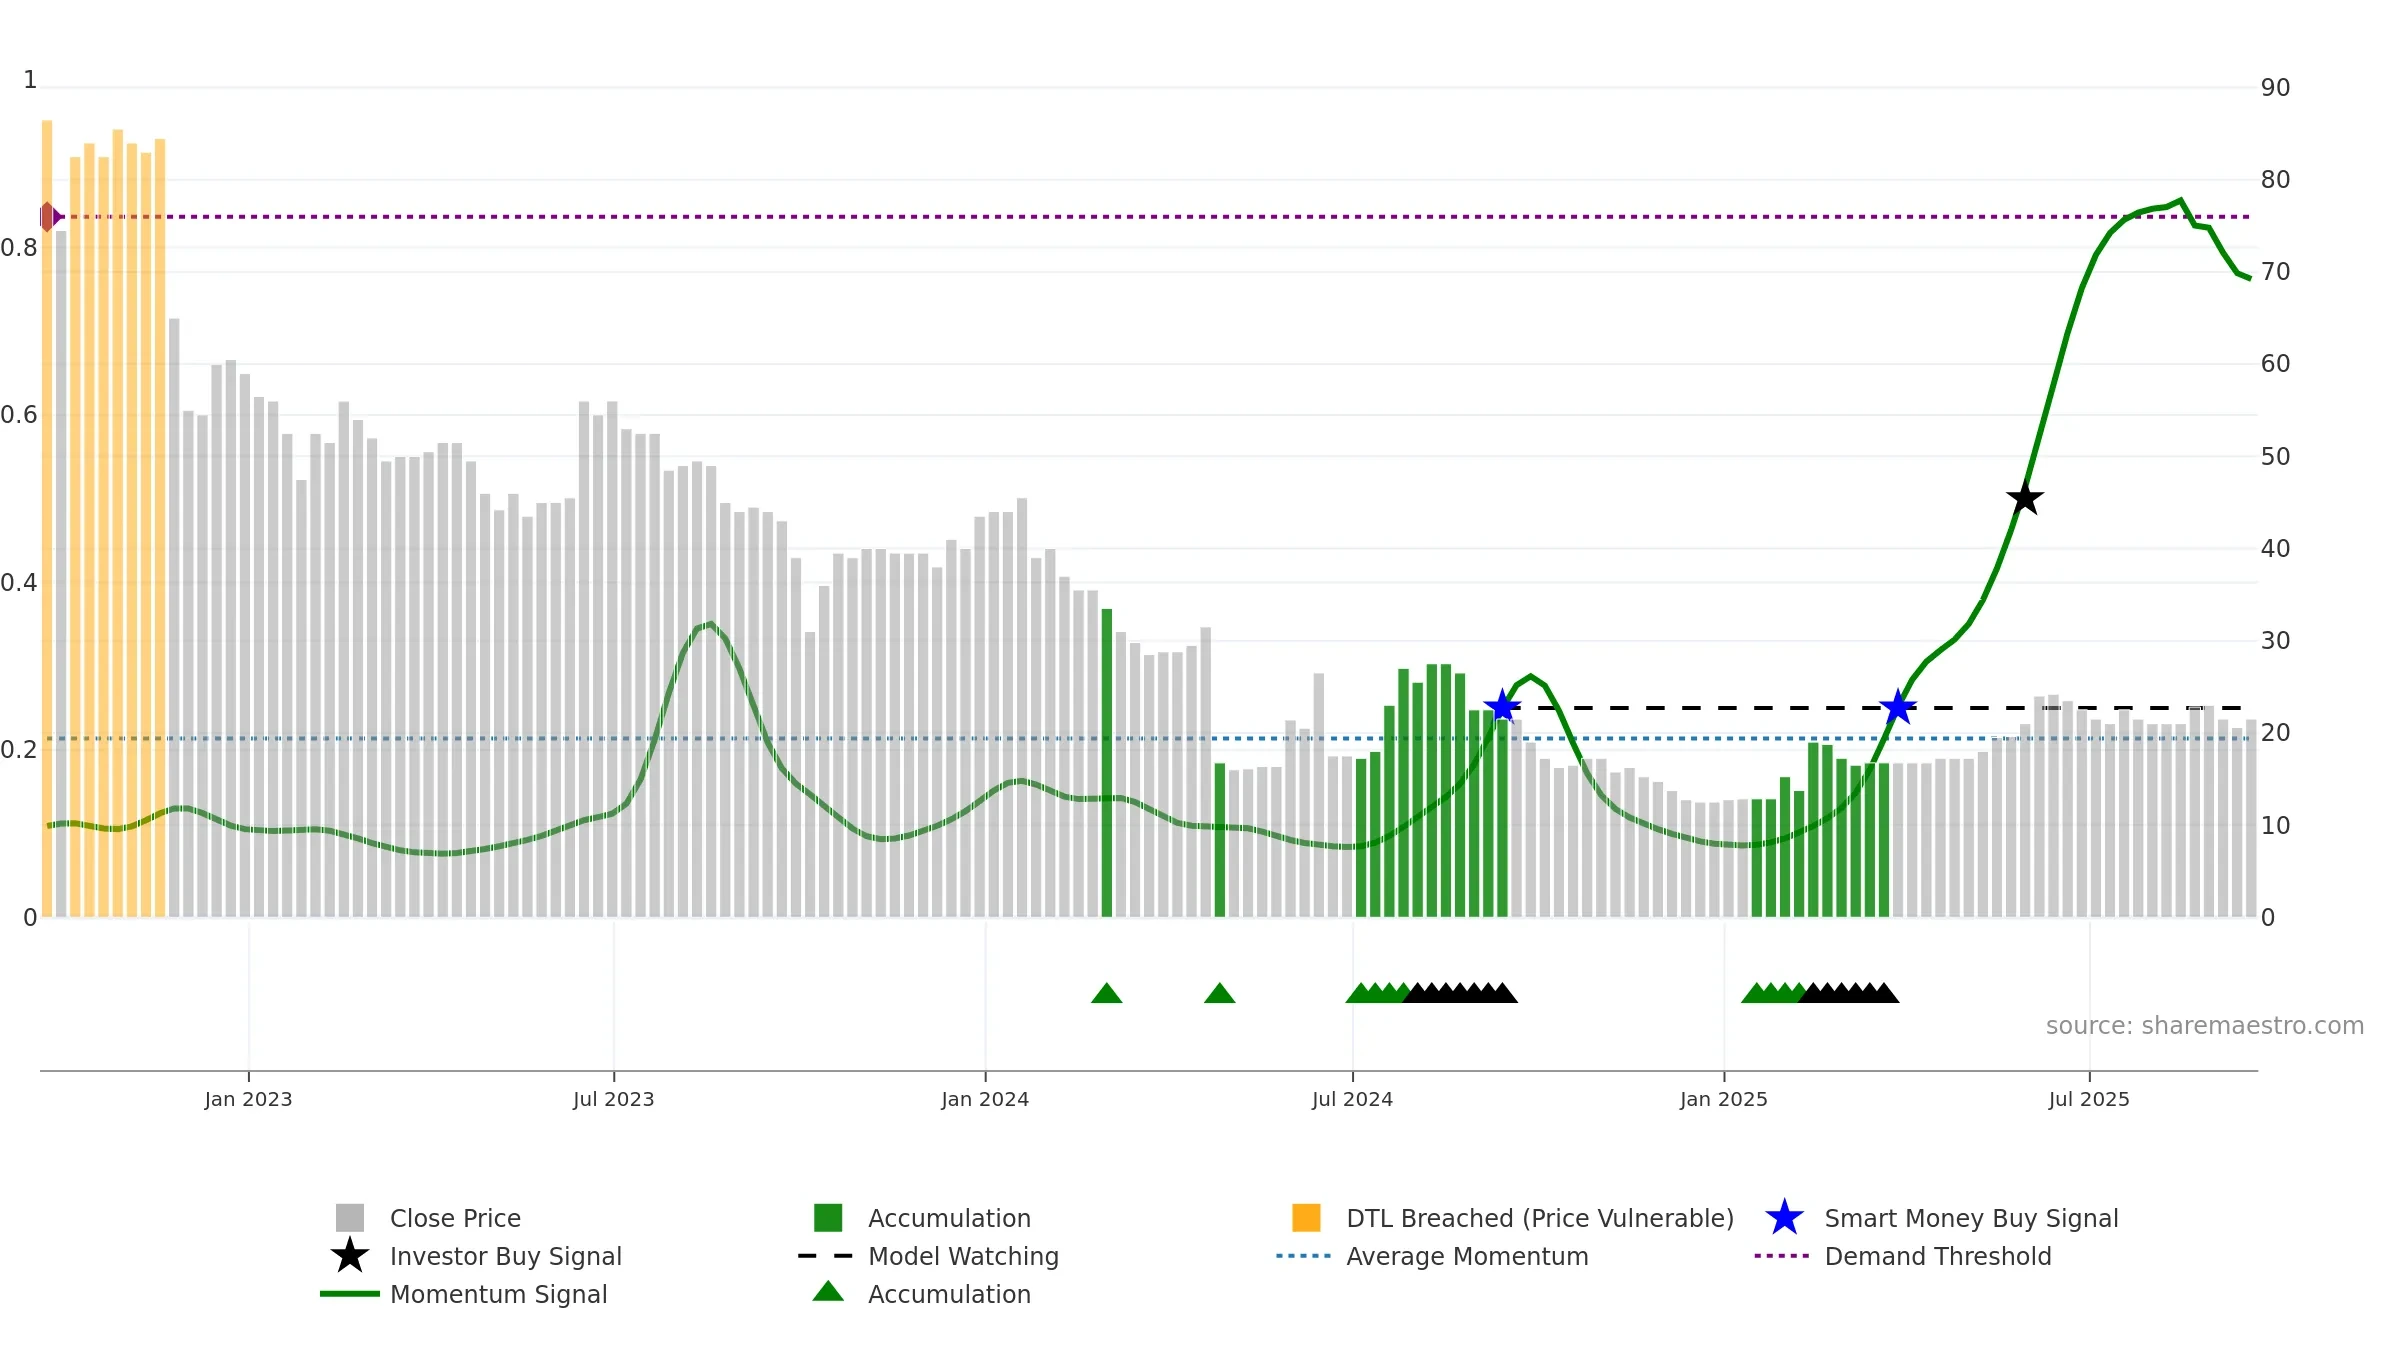Click the momentum signal peak near 0.85
The width and height of the screenshot is (2400, 1350).
click(2180, 201)
